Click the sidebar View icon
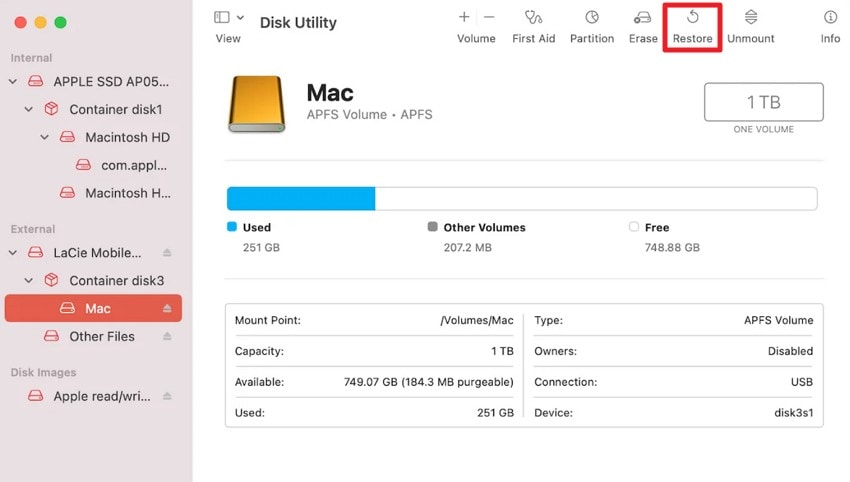The image size is (850, 482). point(222,17)
